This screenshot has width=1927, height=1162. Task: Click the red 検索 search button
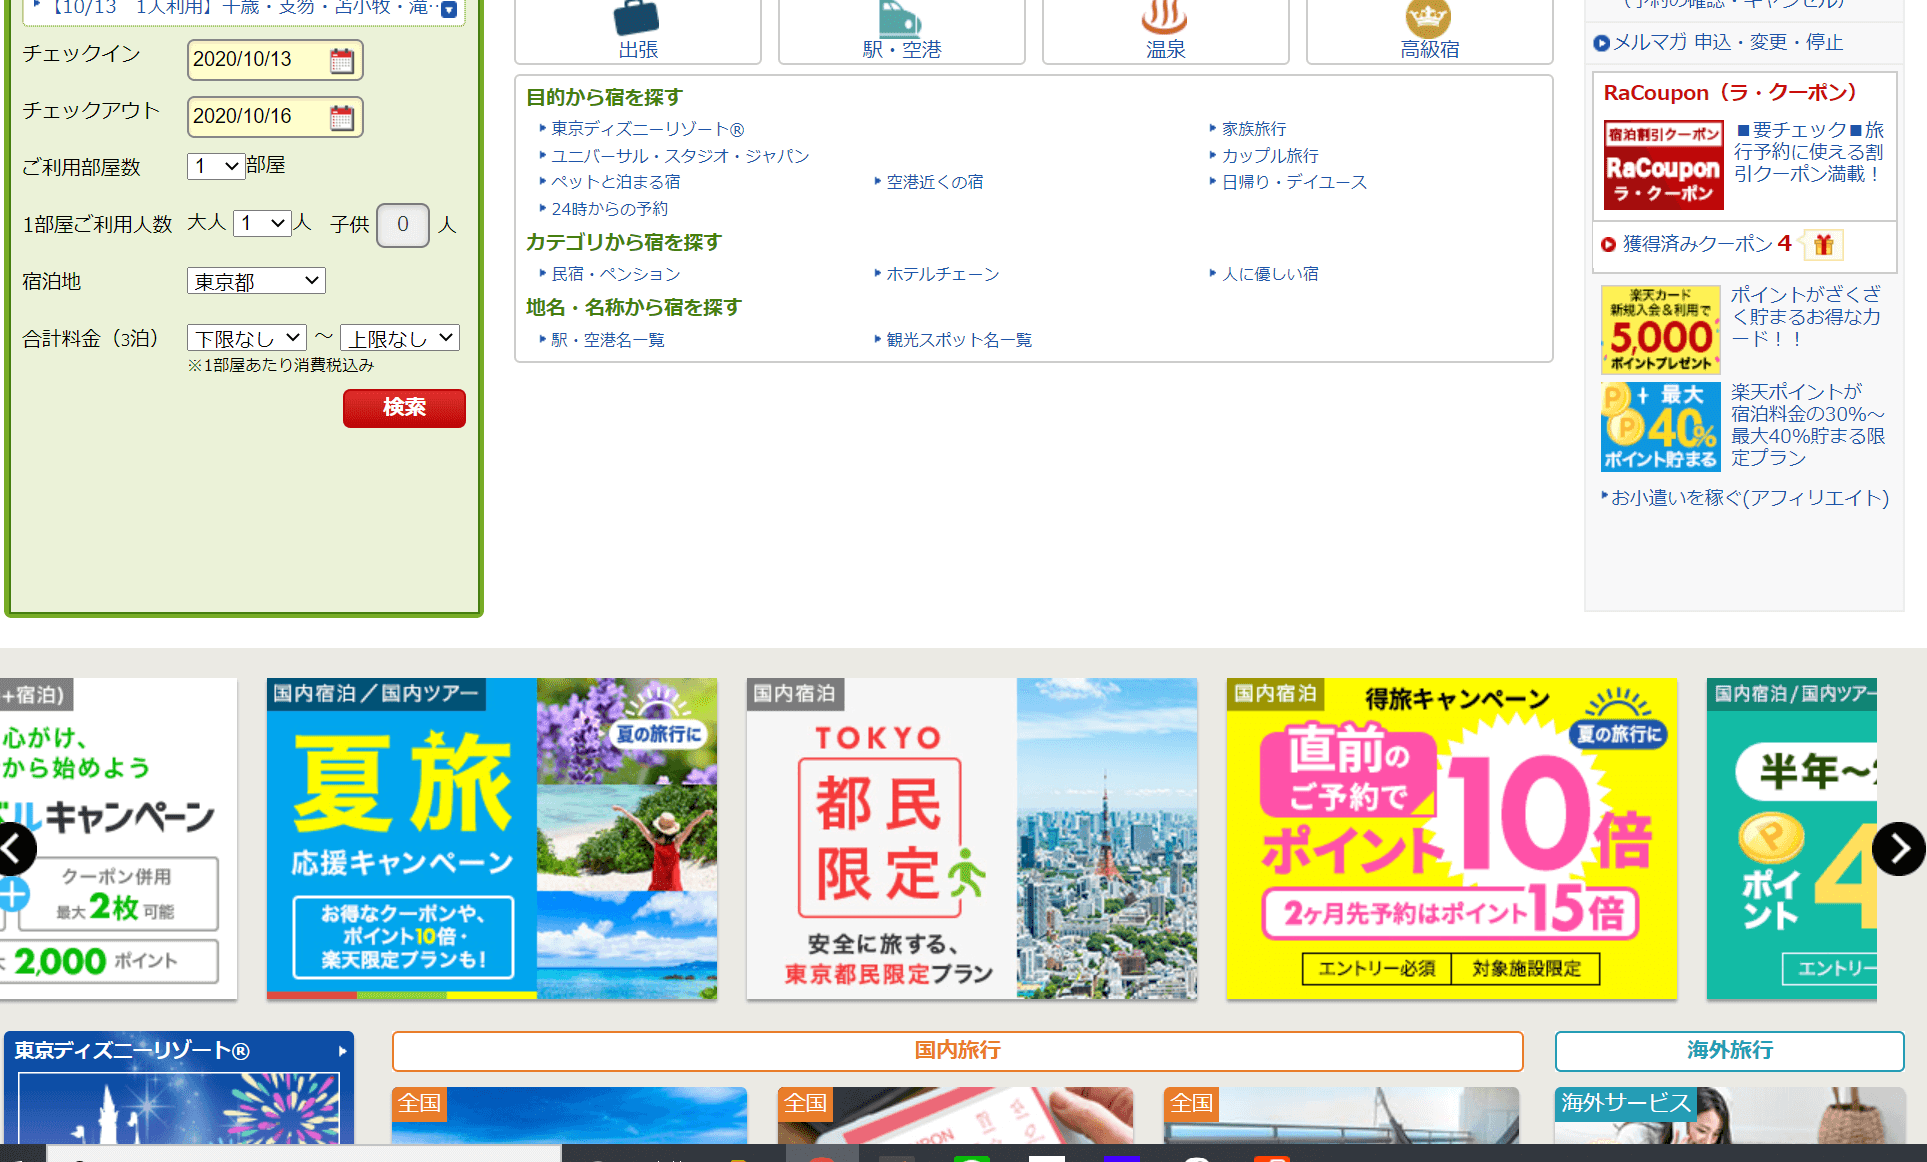pyautogui.click(x=404, y=408)
